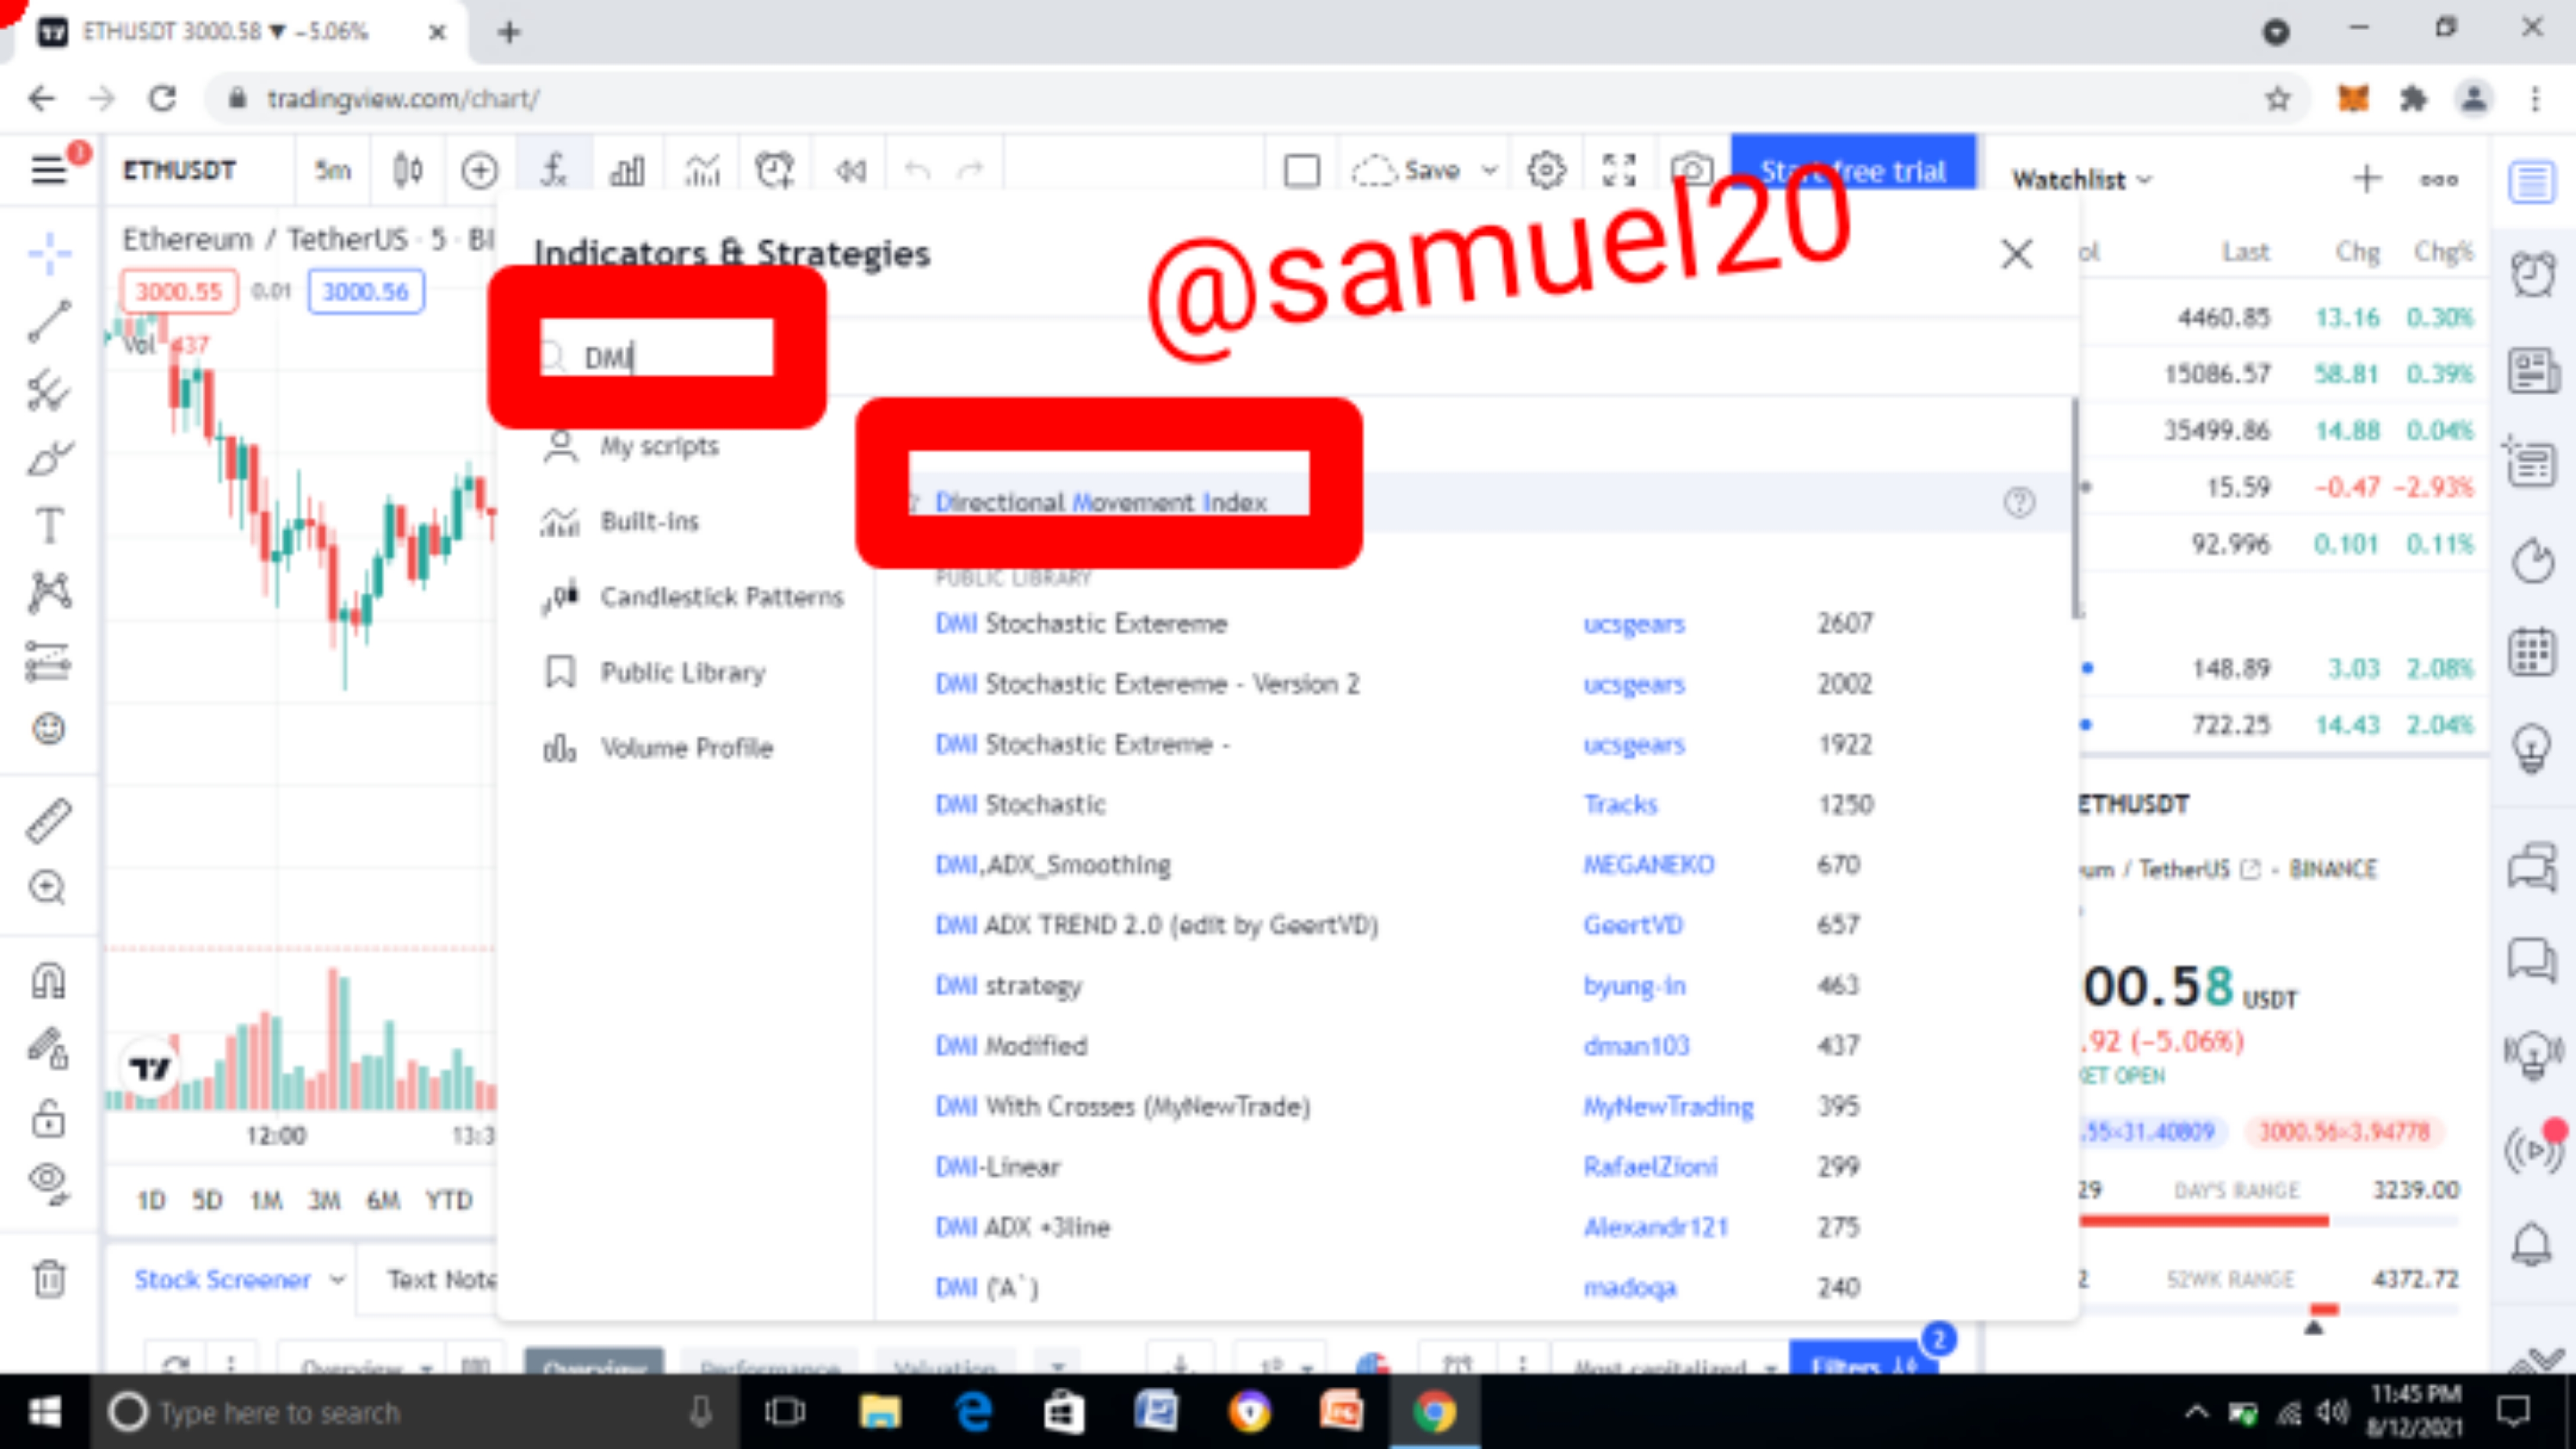The image size is (2576, 1449).
Task: Open the Save dropdown arrow
Action: (1489, 170)
